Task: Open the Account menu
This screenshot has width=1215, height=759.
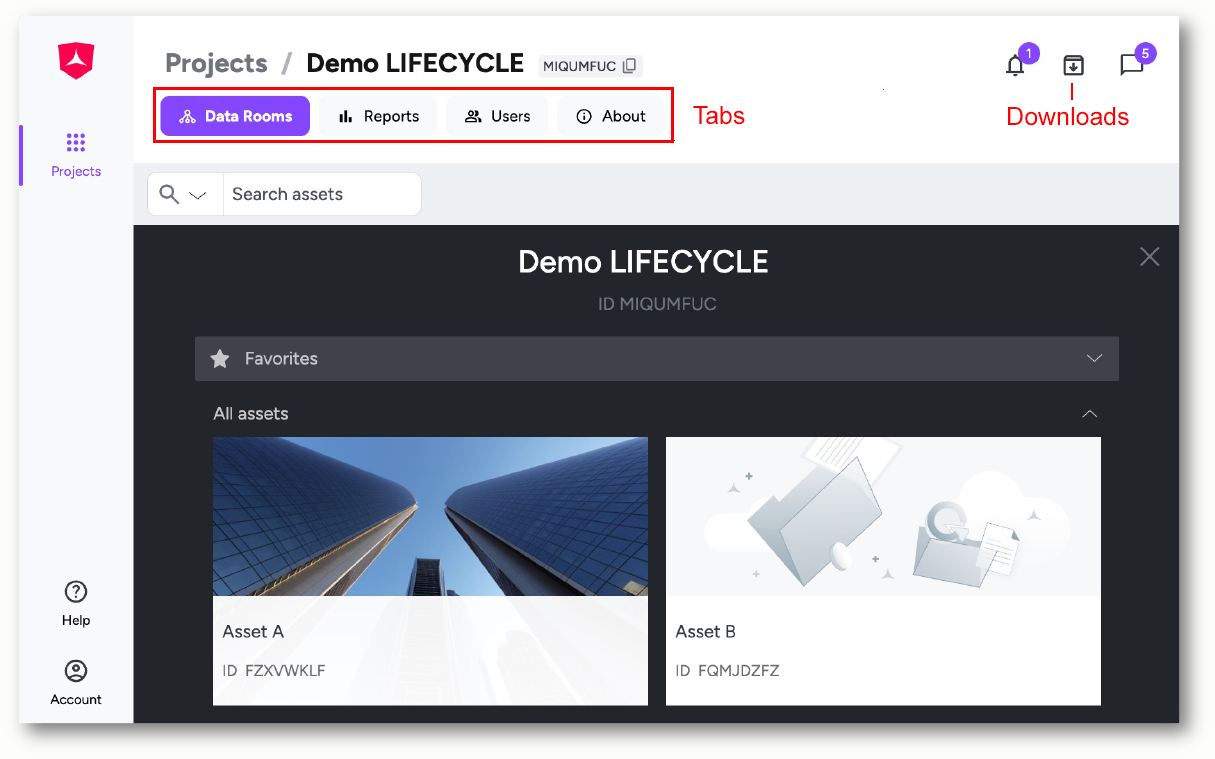Action: click(x=76, y=683)
